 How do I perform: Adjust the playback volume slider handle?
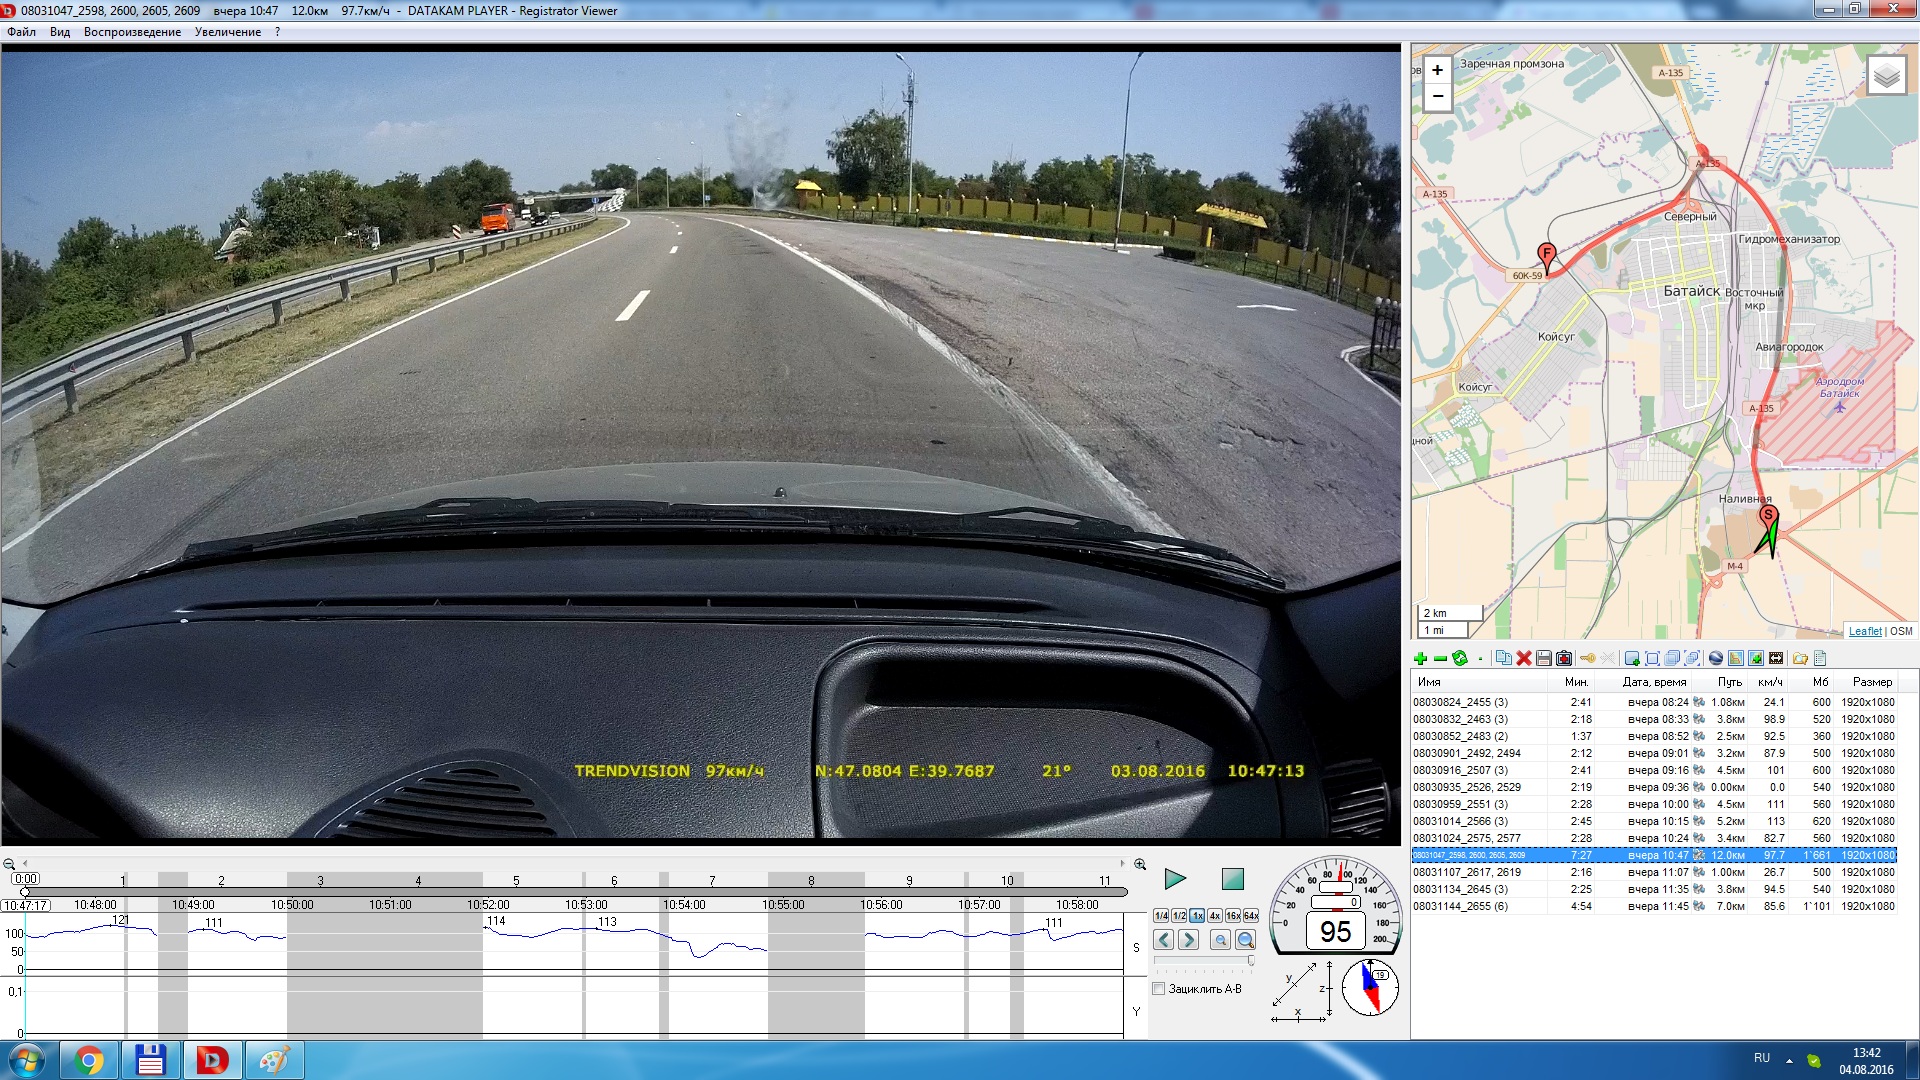pyautogui.click(x=1250, y=960)
